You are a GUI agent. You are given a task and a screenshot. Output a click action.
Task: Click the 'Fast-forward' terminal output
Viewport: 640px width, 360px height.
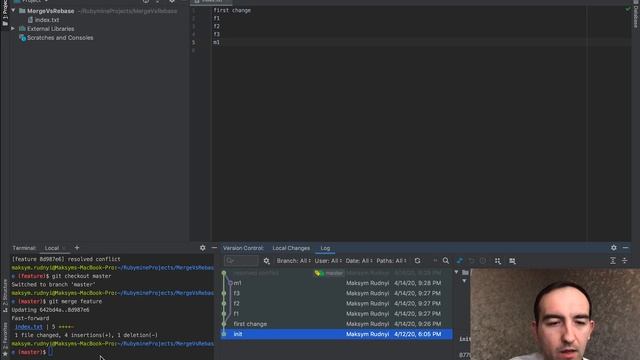30,318
